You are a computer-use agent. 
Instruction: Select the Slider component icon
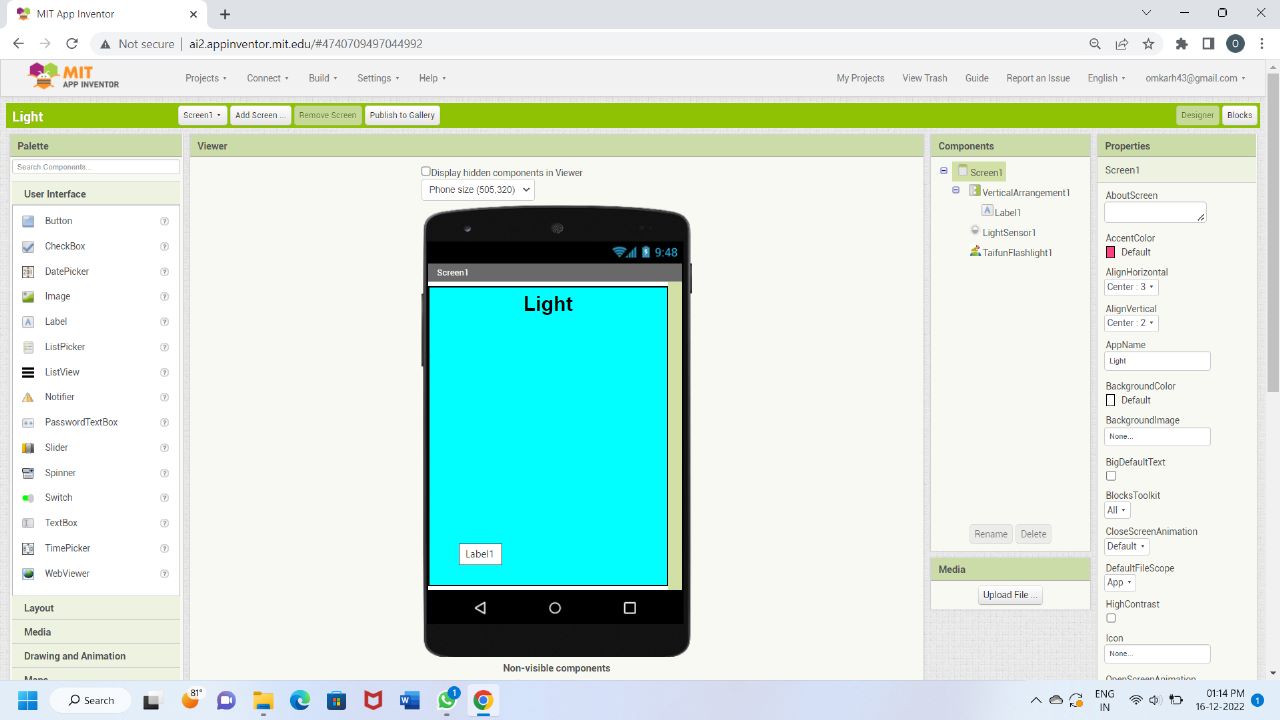click(28, 448)
